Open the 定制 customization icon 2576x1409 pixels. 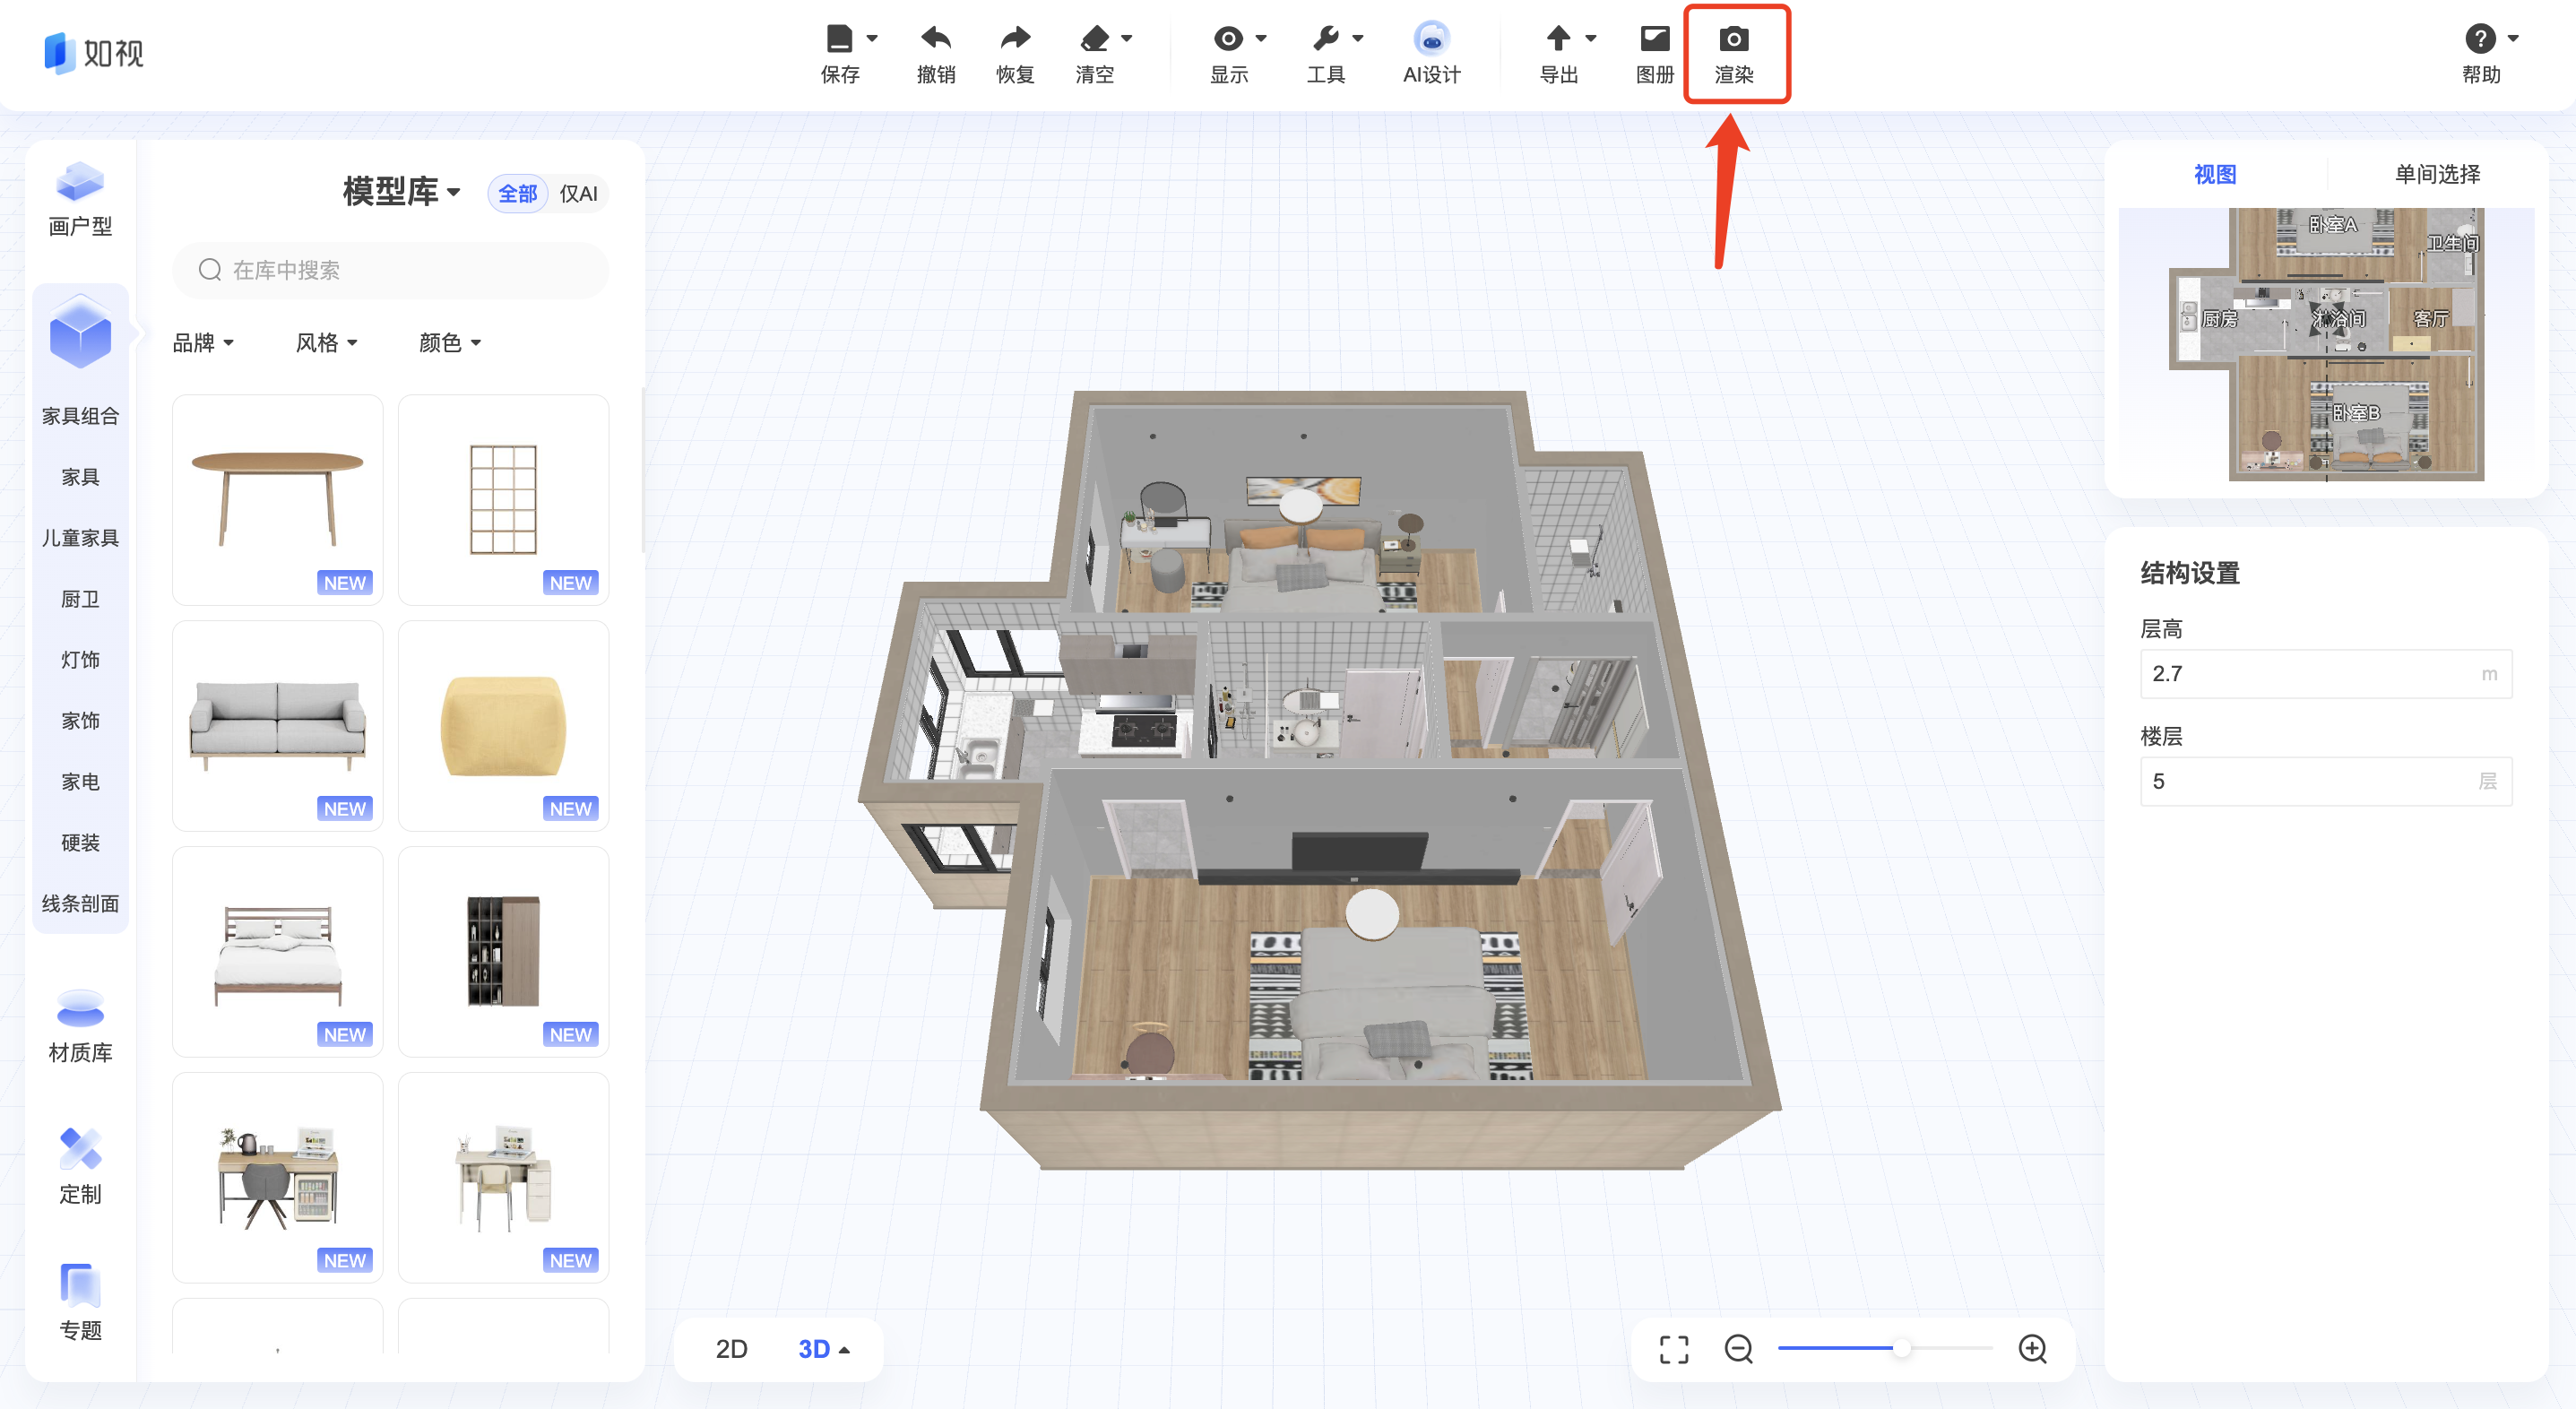80,1148
